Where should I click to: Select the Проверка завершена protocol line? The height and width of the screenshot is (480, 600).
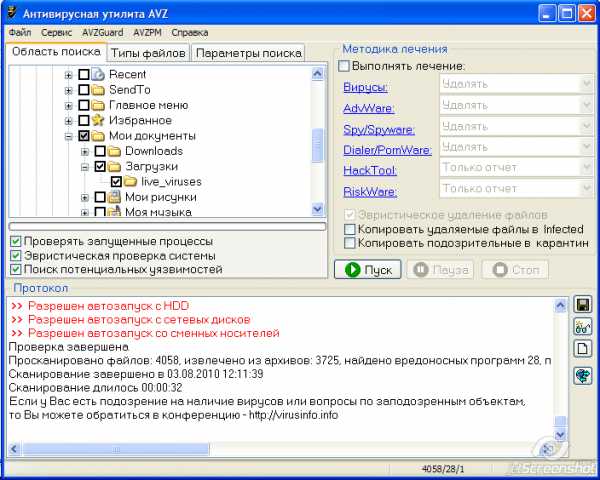(x=69, y=347)
